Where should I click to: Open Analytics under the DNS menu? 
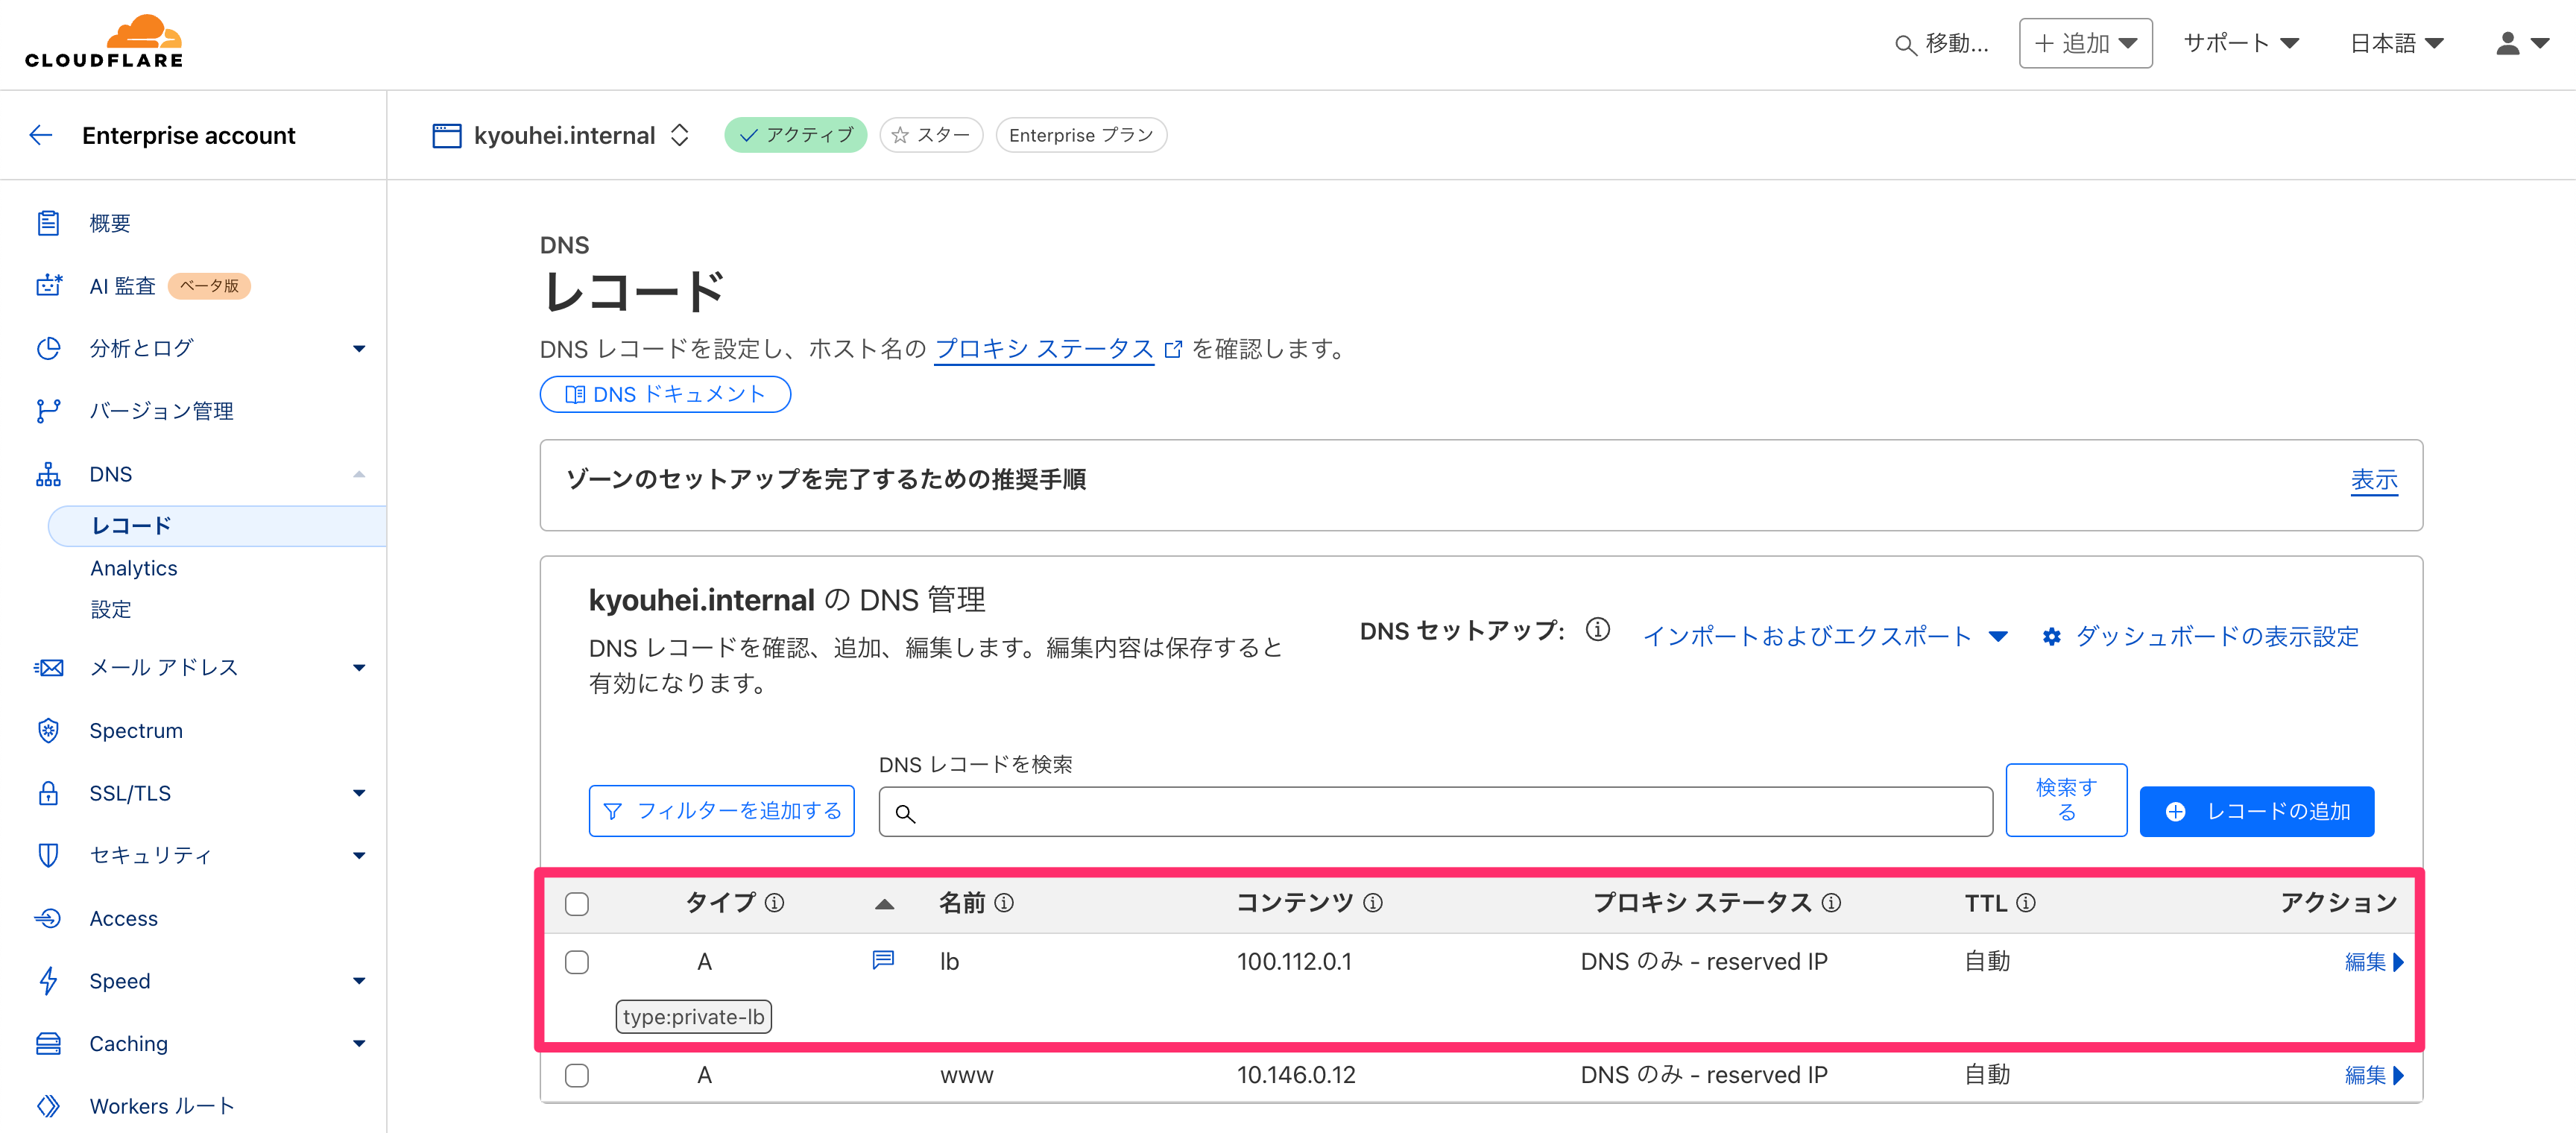(x=134, y=568)
